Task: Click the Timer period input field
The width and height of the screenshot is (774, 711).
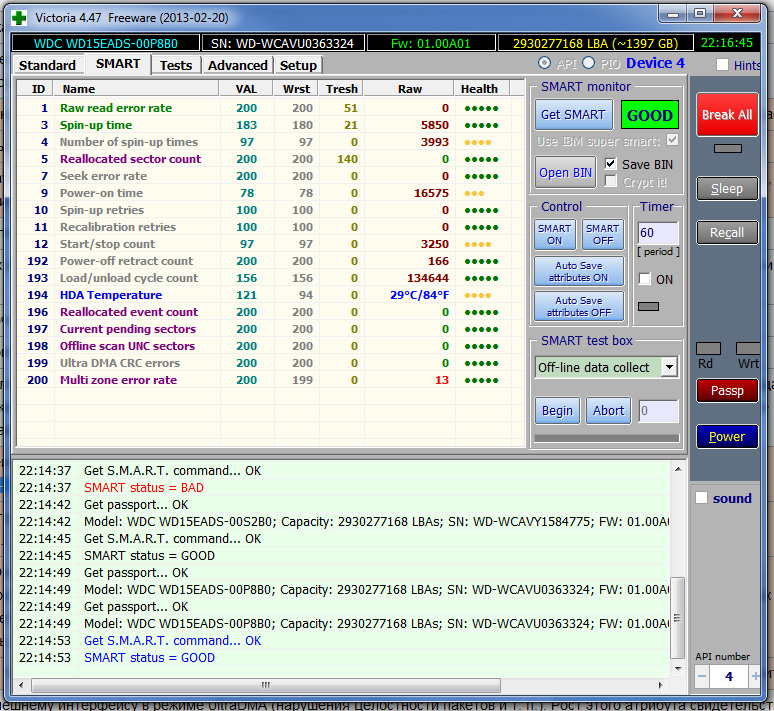Action: [x=657, y=234]
